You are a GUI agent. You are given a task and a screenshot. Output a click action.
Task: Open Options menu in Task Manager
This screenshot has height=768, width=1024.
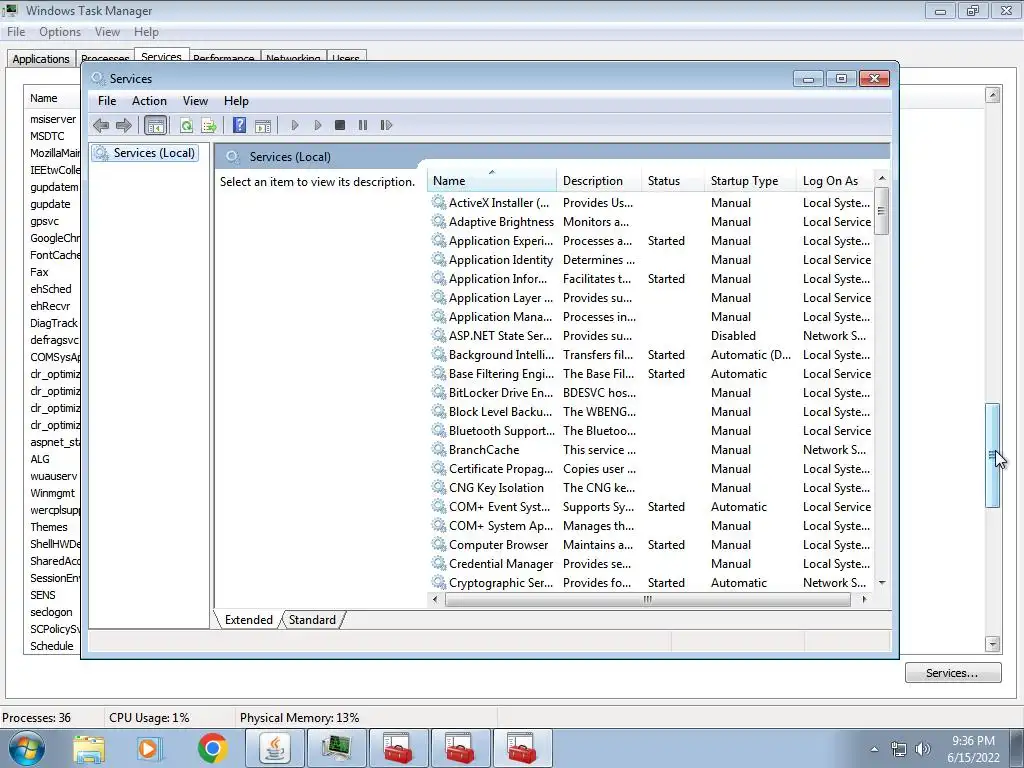coord(60,31)
